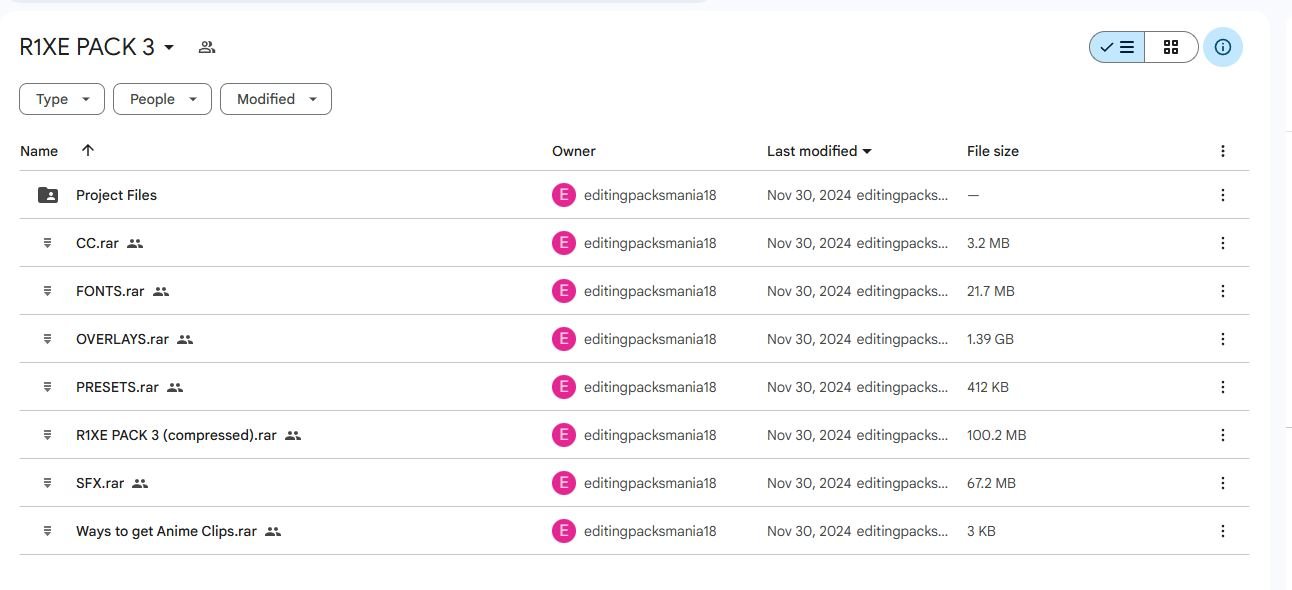Click owner avatar in Project Files row
1292x590 pixels.
coord(564,195)
